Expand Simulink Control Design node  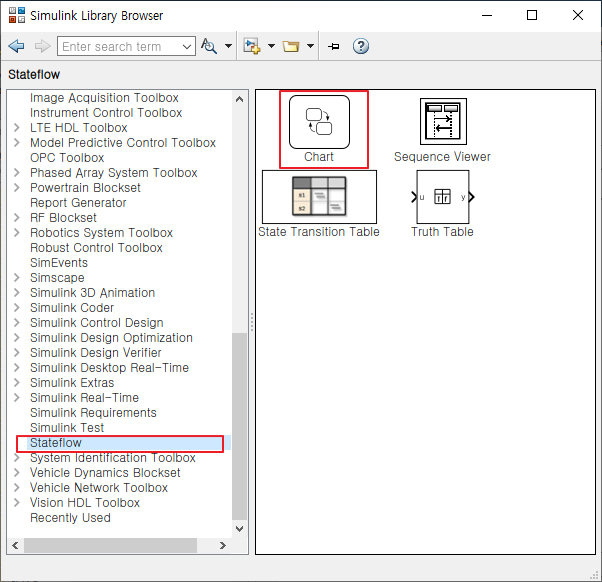coord(17,322)
